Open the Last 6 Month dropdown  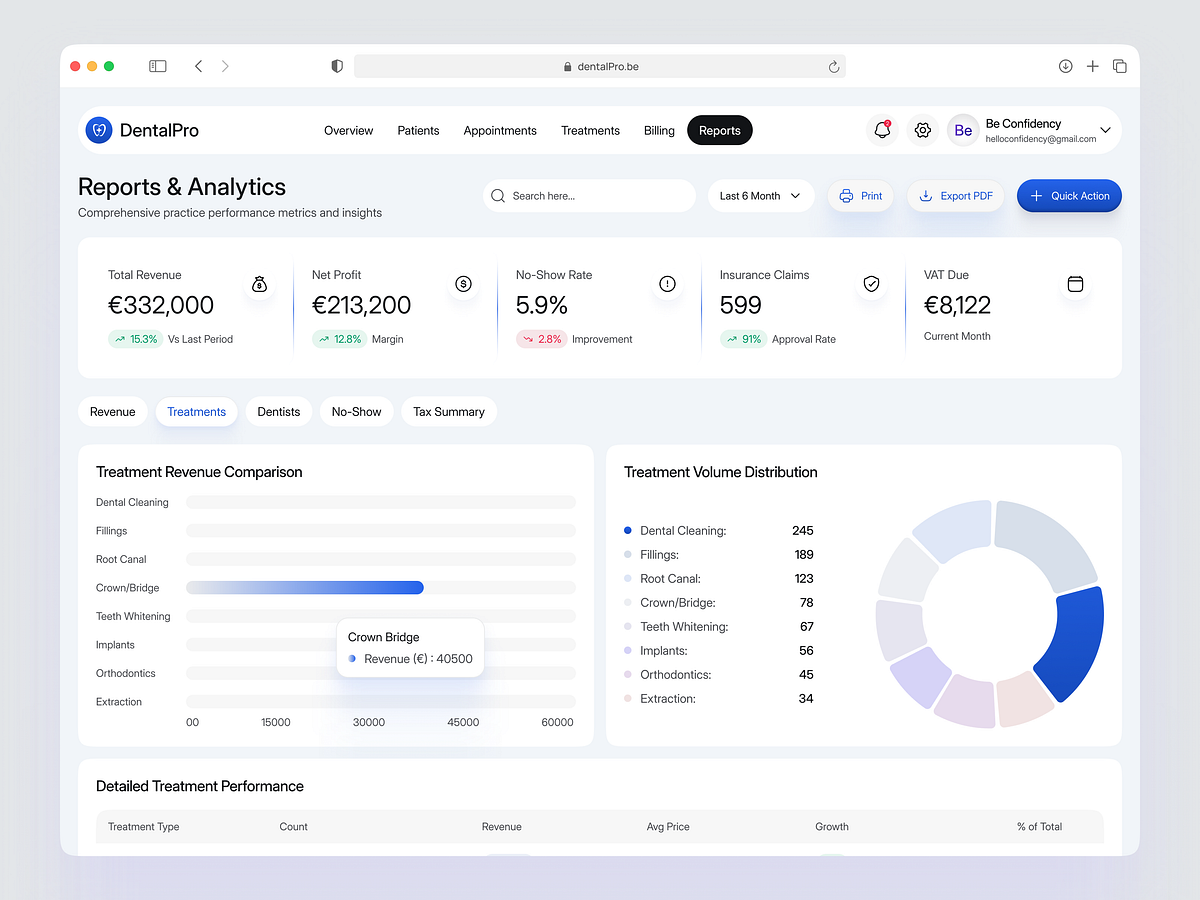[760, 196]
